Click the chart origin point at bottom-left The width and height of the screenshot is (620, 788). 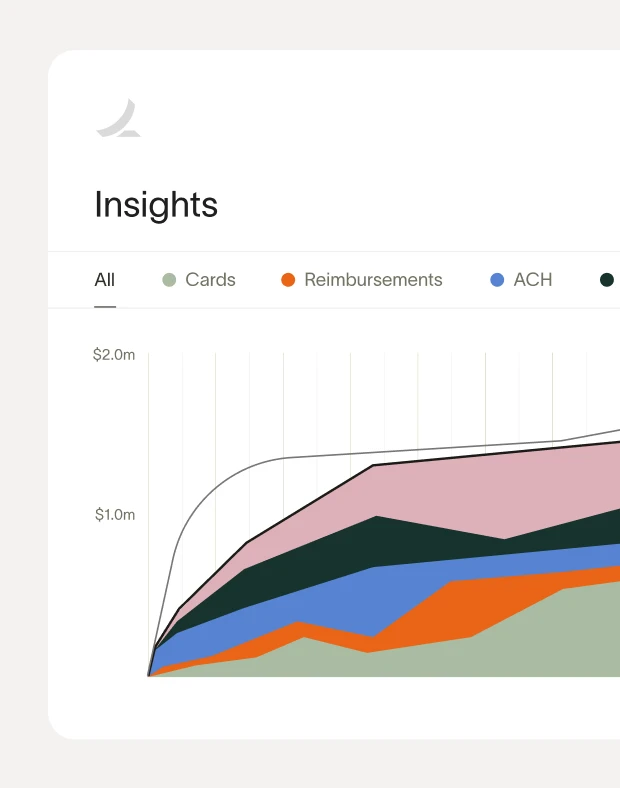149,676
